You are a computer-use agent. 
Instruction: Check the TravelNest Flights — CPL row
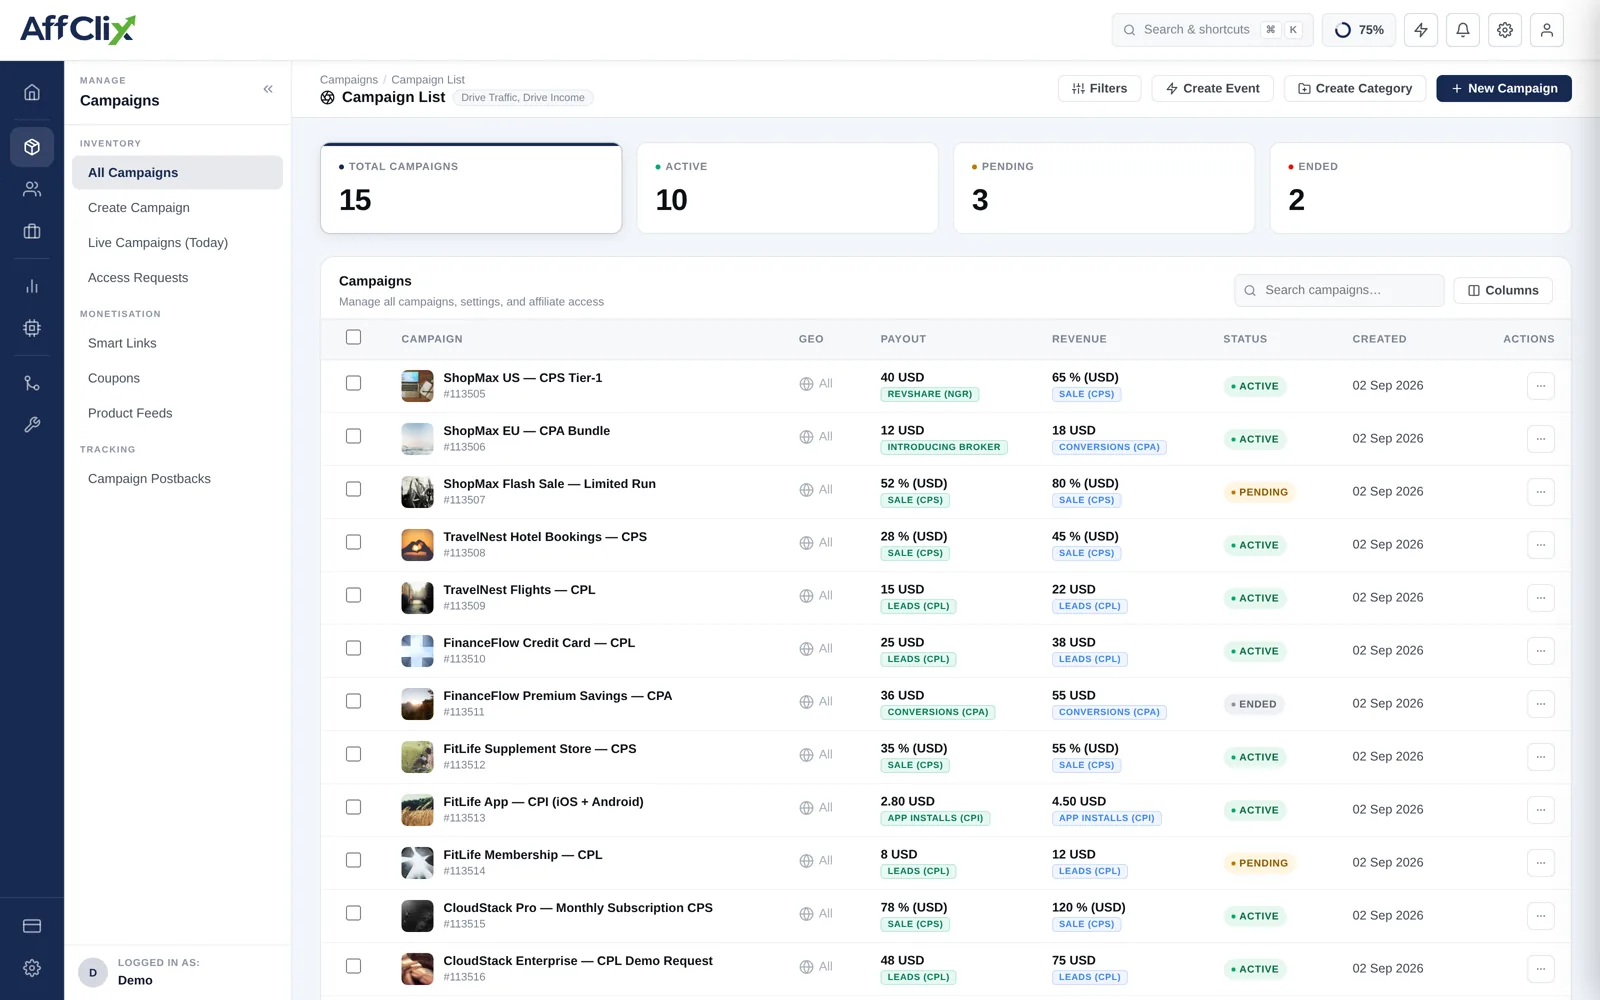point(353,595)
